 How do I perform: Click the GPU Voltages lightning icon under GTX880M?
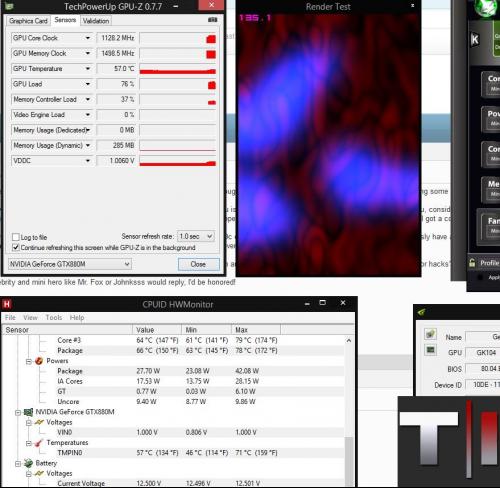pos(39,422)
